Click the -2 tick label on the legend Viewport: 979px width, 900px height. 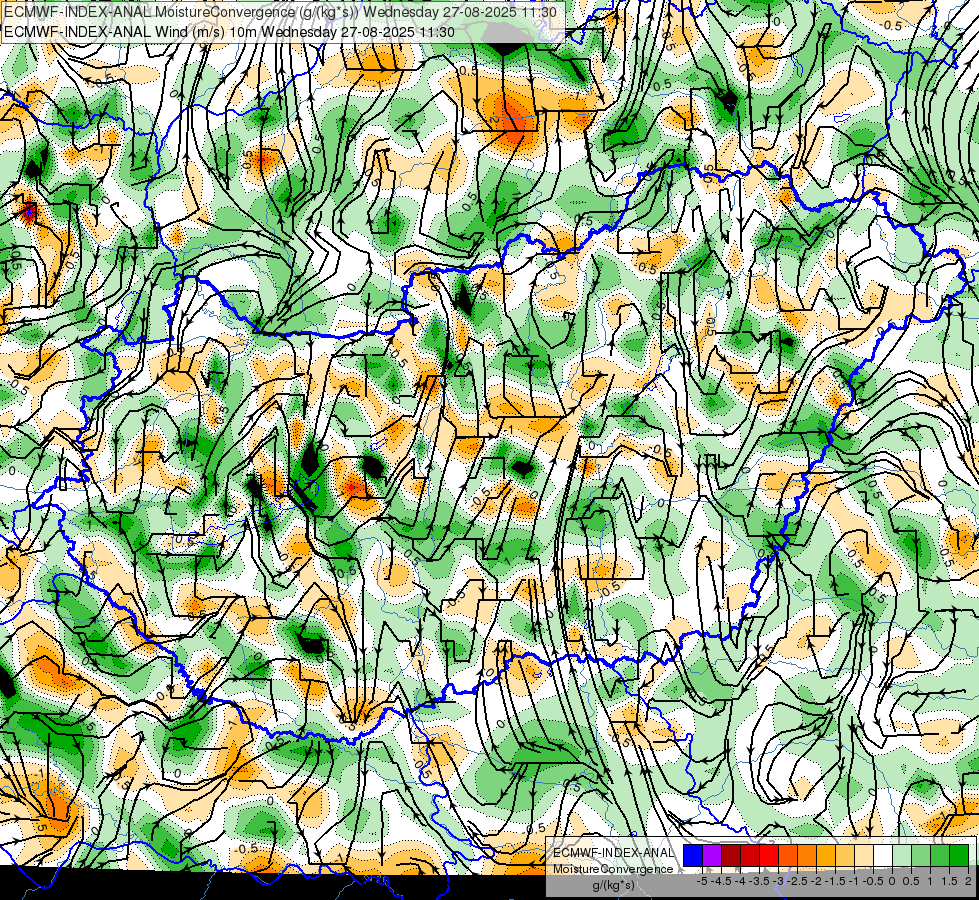click(815, 881)
